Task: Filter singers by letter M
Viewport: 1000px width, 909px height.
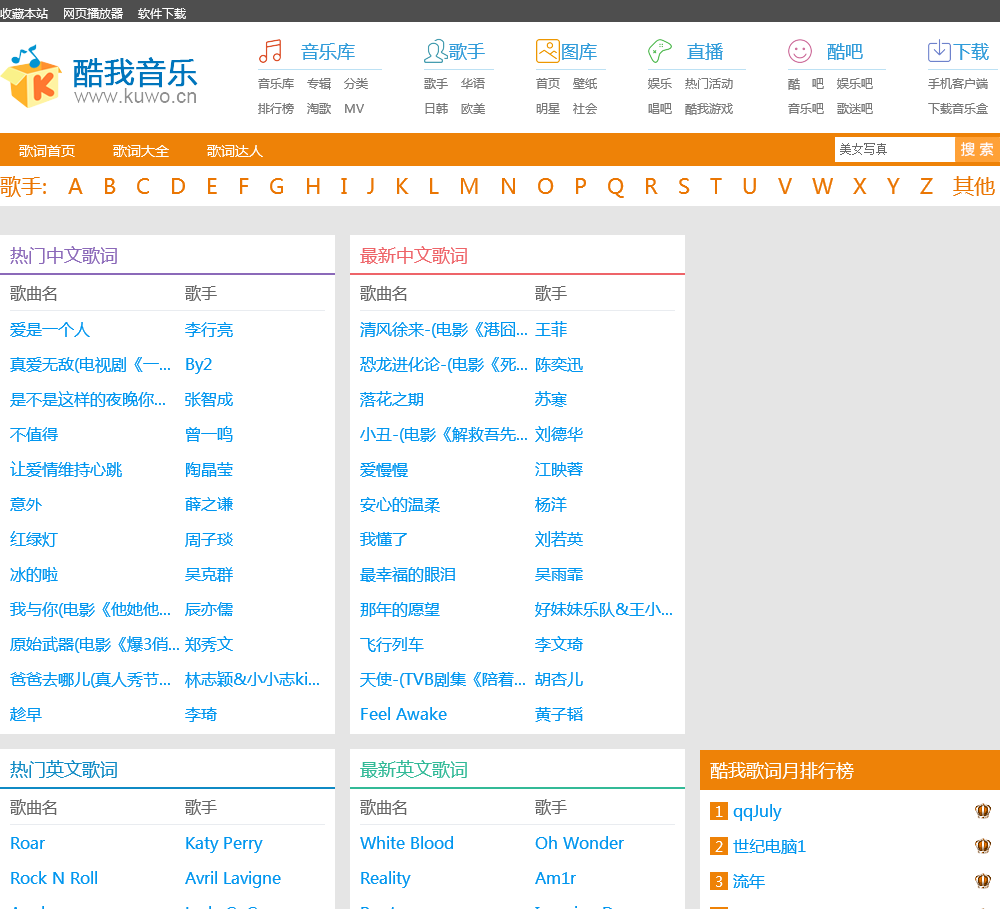Action: (469, 186)
